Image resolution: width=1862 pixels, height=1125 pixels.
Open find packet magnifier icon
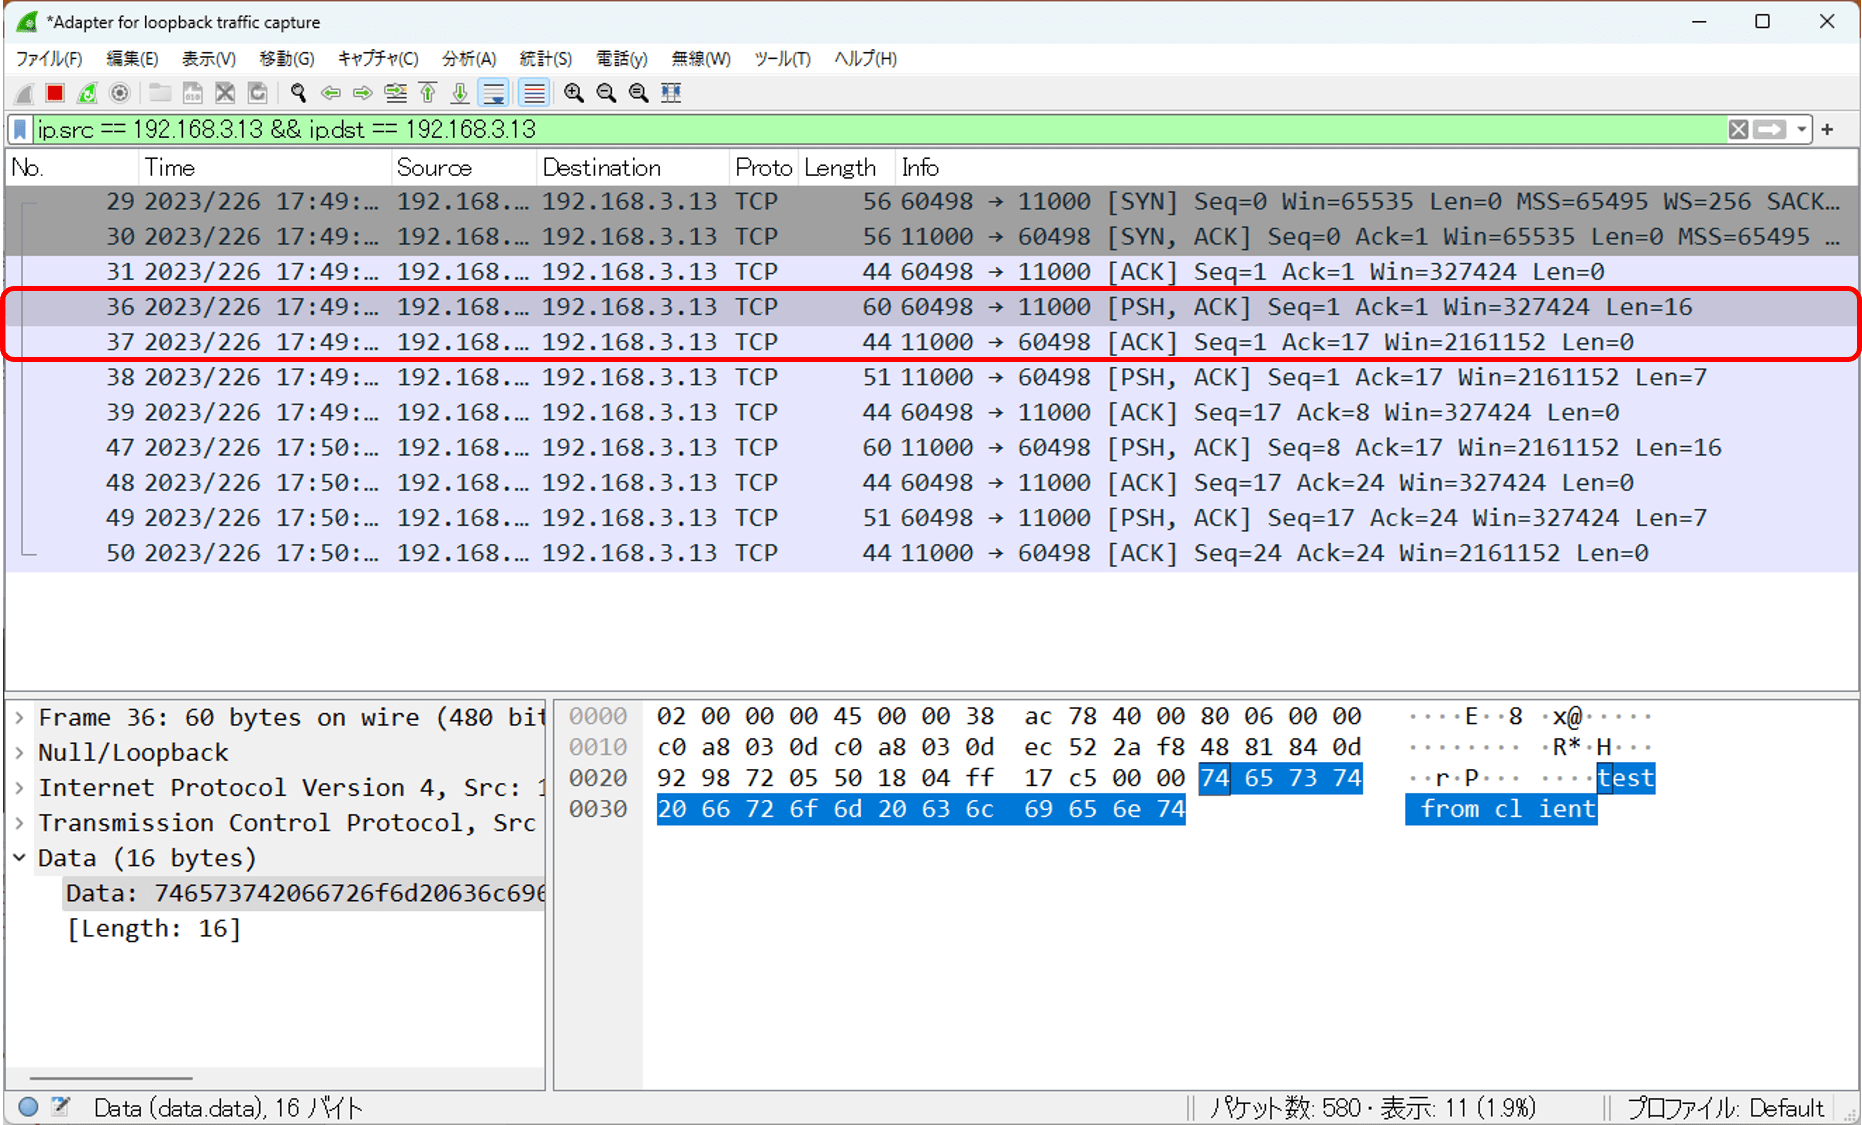click(298, 93)
